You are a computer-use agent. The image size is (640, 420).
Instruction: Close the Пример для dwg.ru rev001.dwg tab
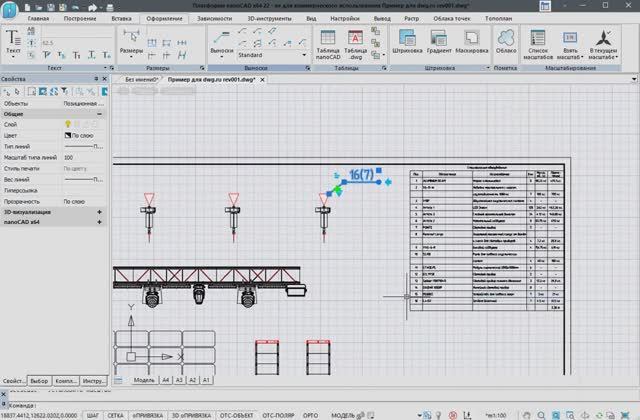(262, 80)
